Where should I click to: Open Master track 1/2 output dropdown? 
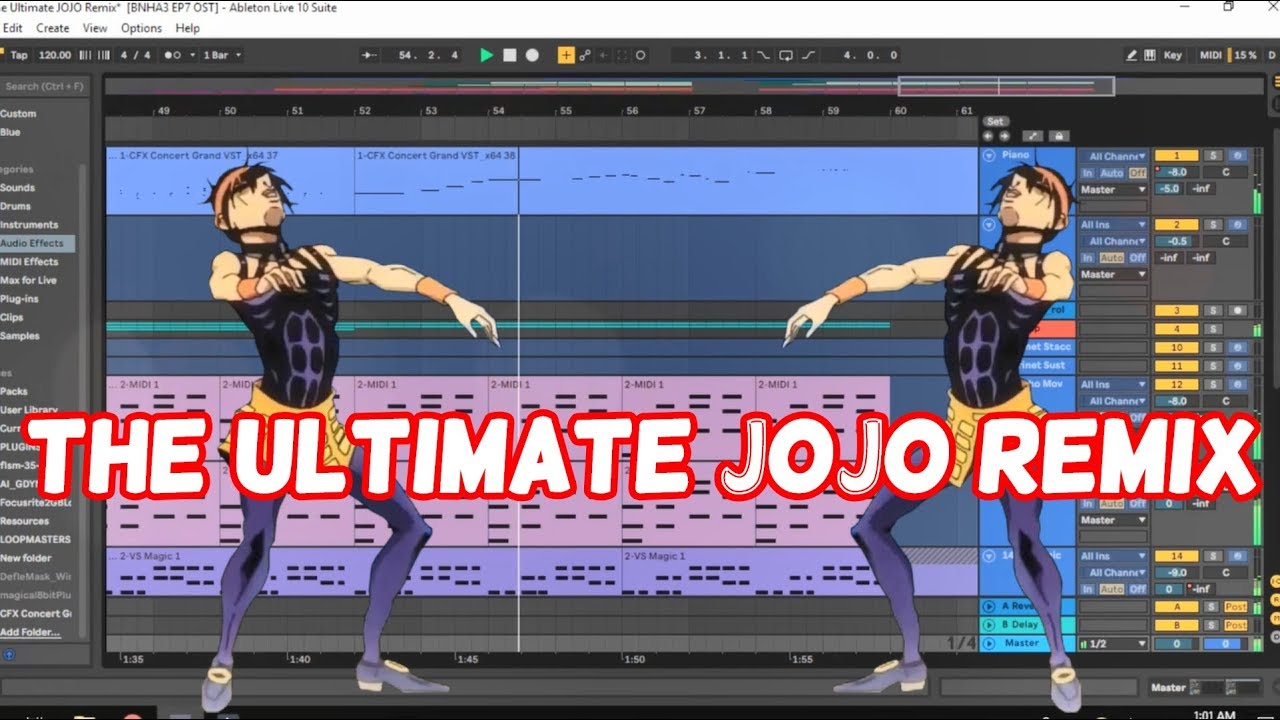(1113, 644)
